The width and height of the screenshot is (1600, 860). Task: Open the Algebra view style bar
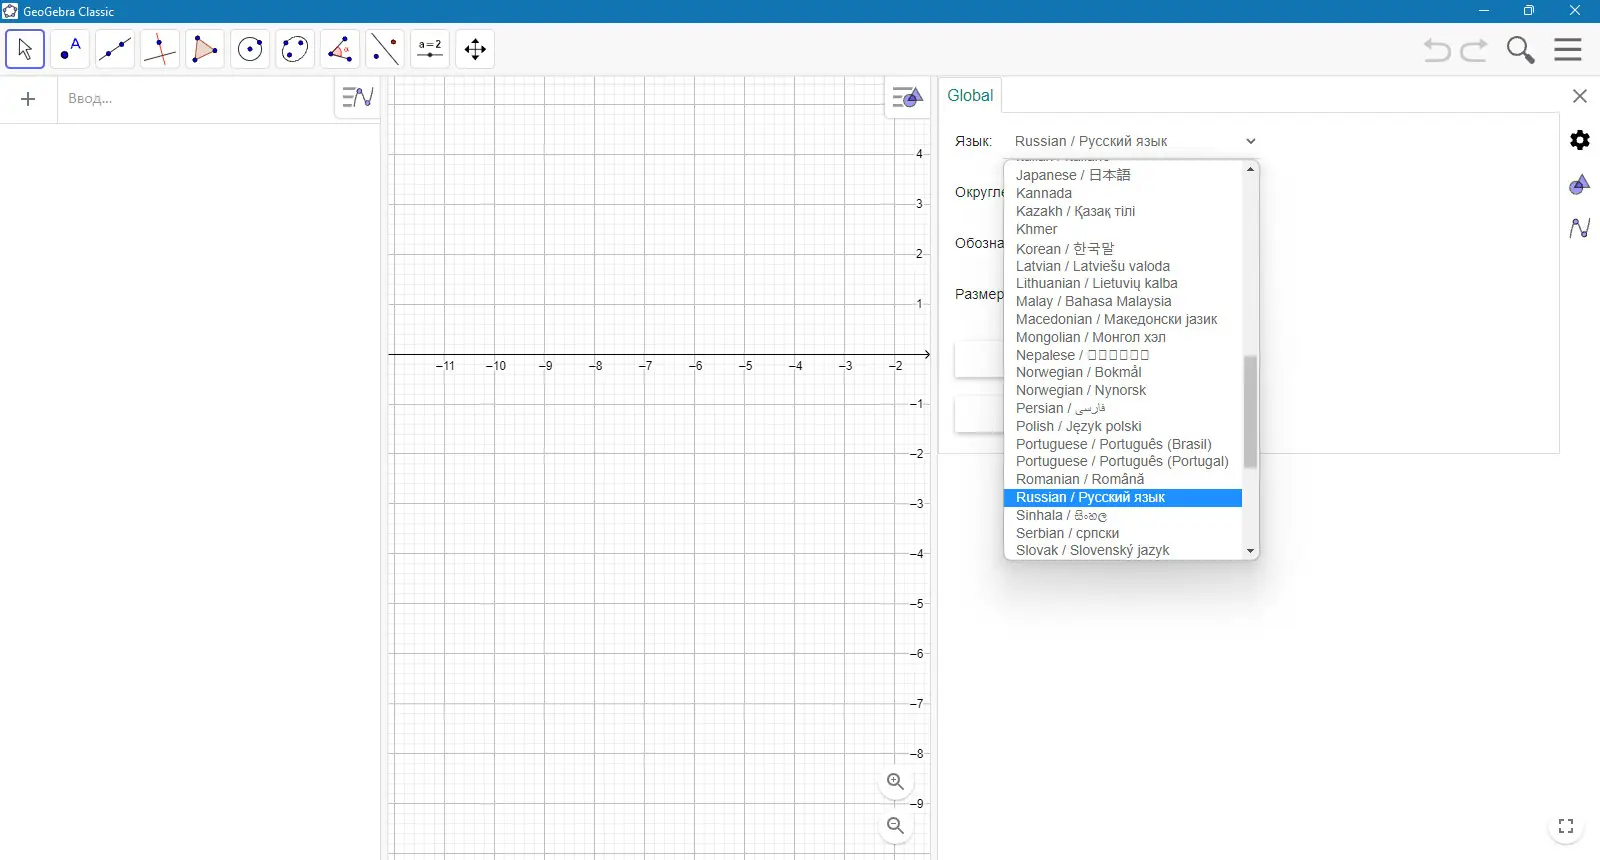[357, 97]
